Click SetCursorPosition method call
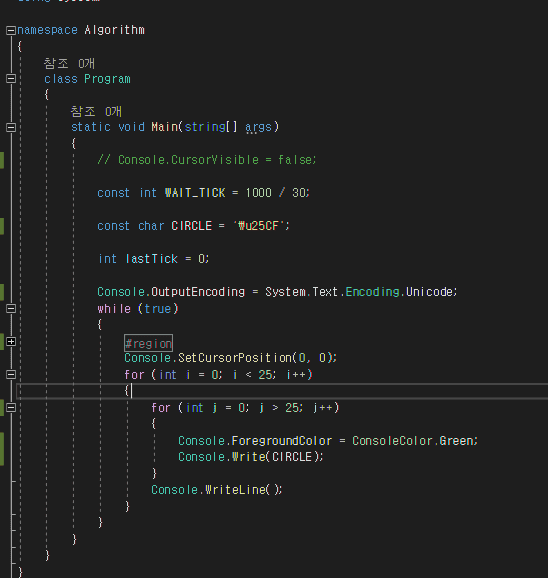The height and width of the screenshot is (578, 548). coord(235,358)
